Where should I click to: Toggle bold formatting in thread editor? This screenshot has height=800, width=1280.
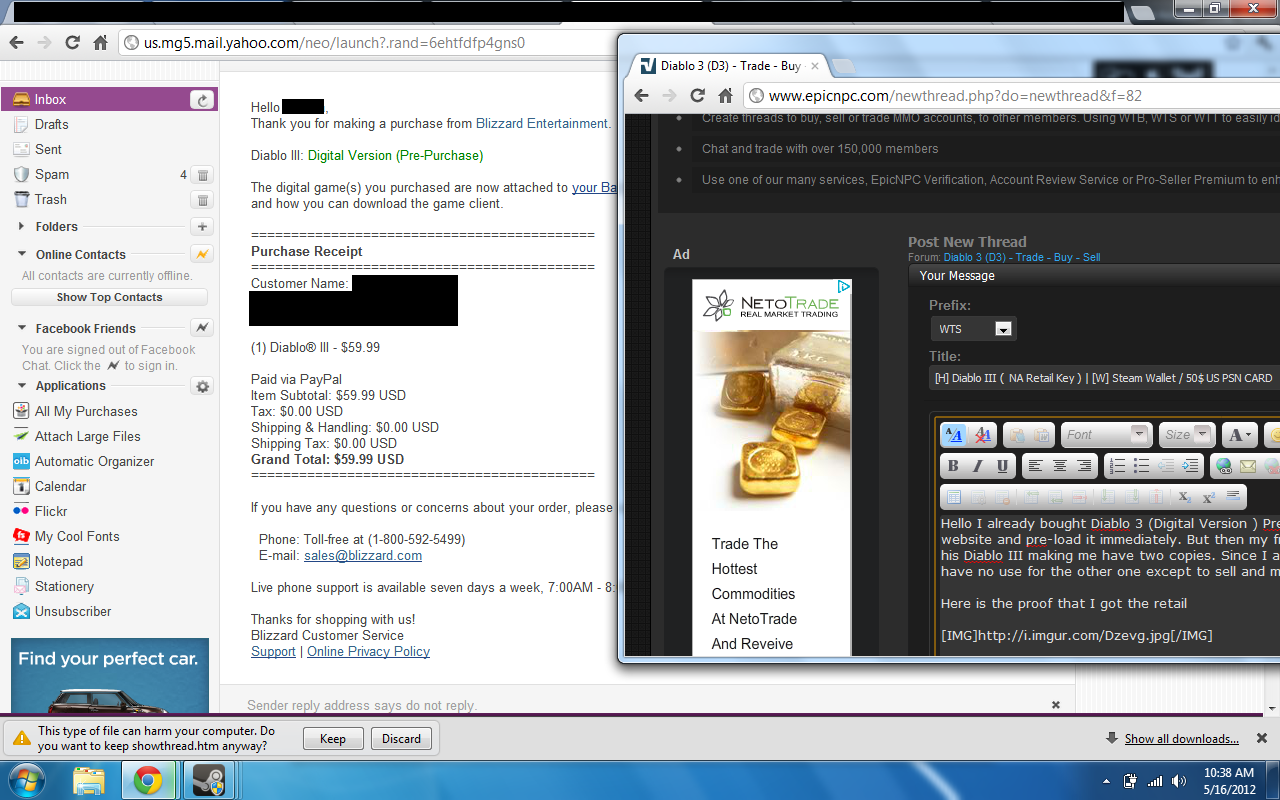(x=953, y=466)
